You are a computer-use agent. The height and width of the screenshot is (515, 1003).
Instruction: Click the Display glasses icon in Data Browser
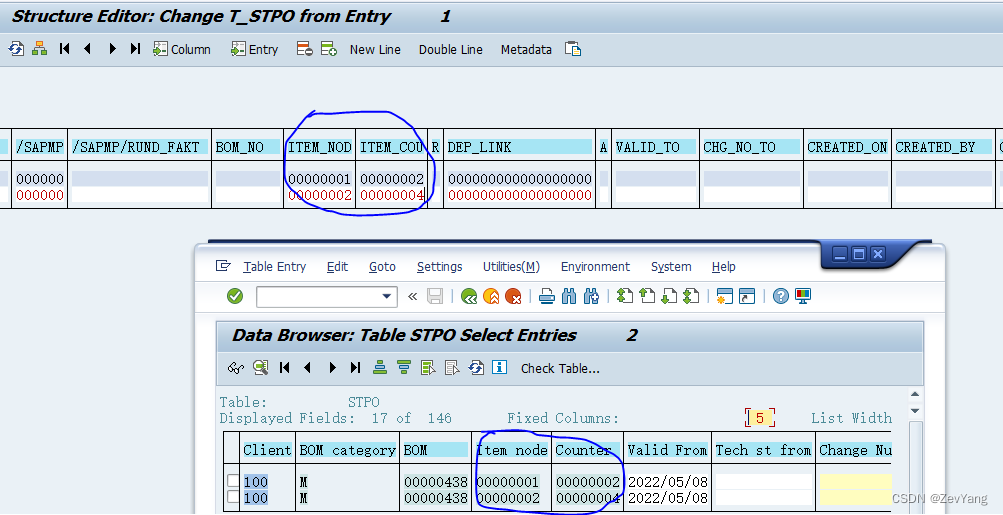click(235, 368)
